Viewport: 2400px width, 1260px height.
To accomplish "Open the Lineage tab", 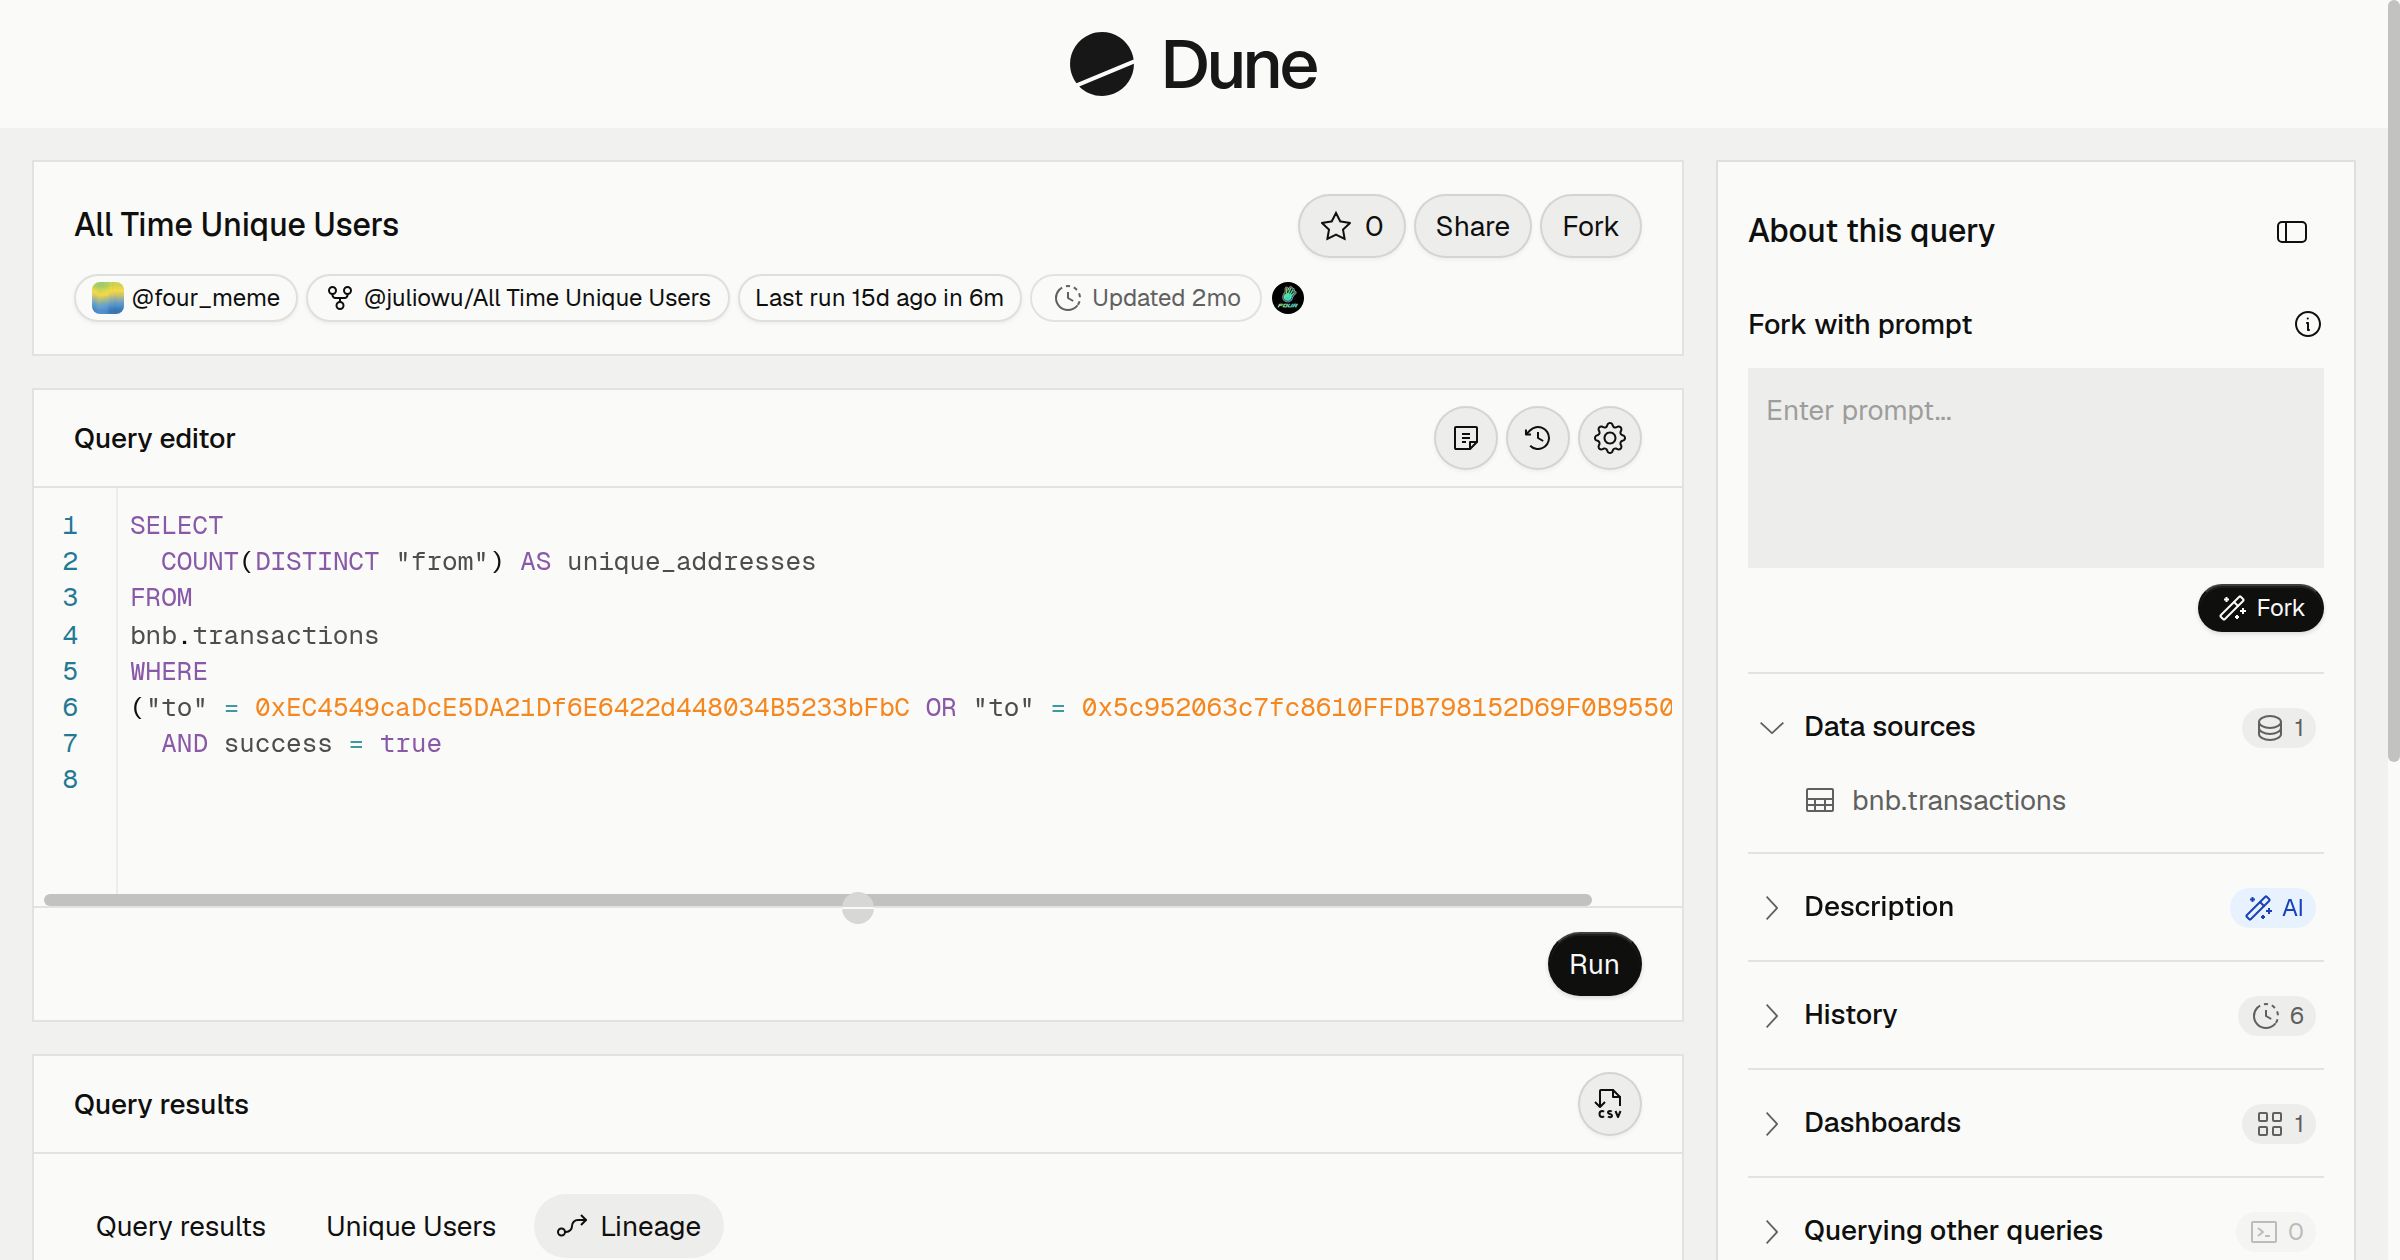I will 628,1226.
